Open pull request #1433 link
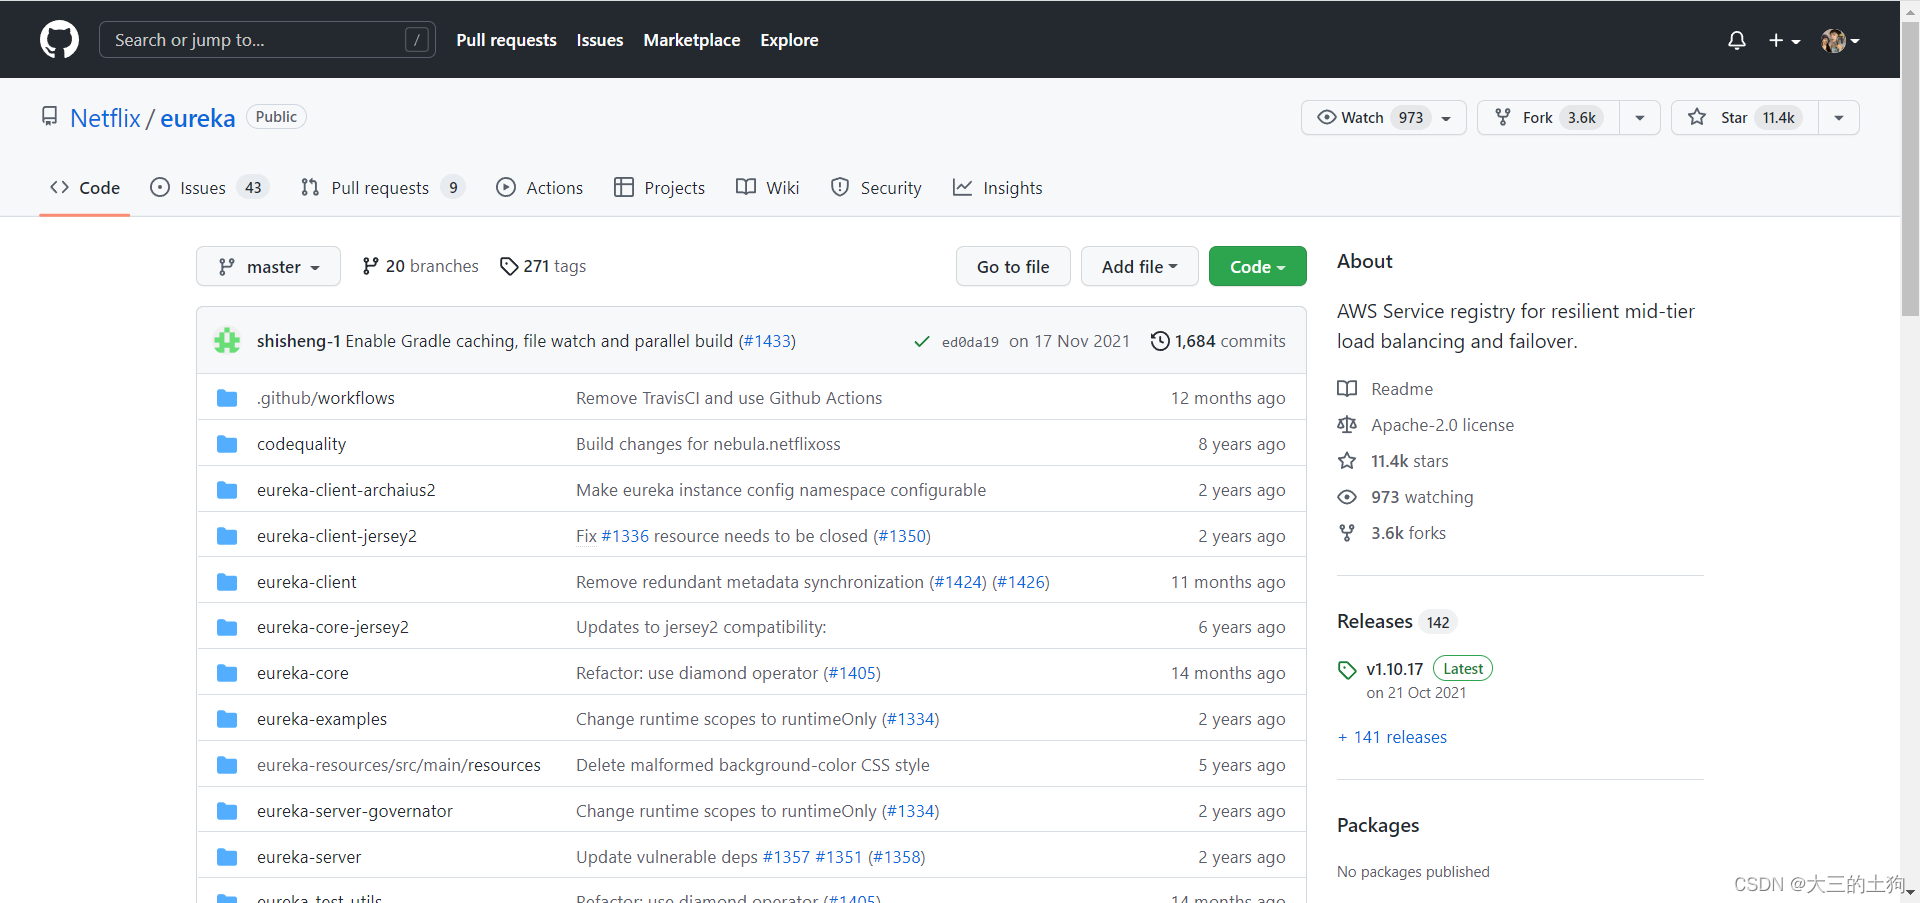This screenshot has height=903, width=1920. pyautogui.click(x=767, y=341)
